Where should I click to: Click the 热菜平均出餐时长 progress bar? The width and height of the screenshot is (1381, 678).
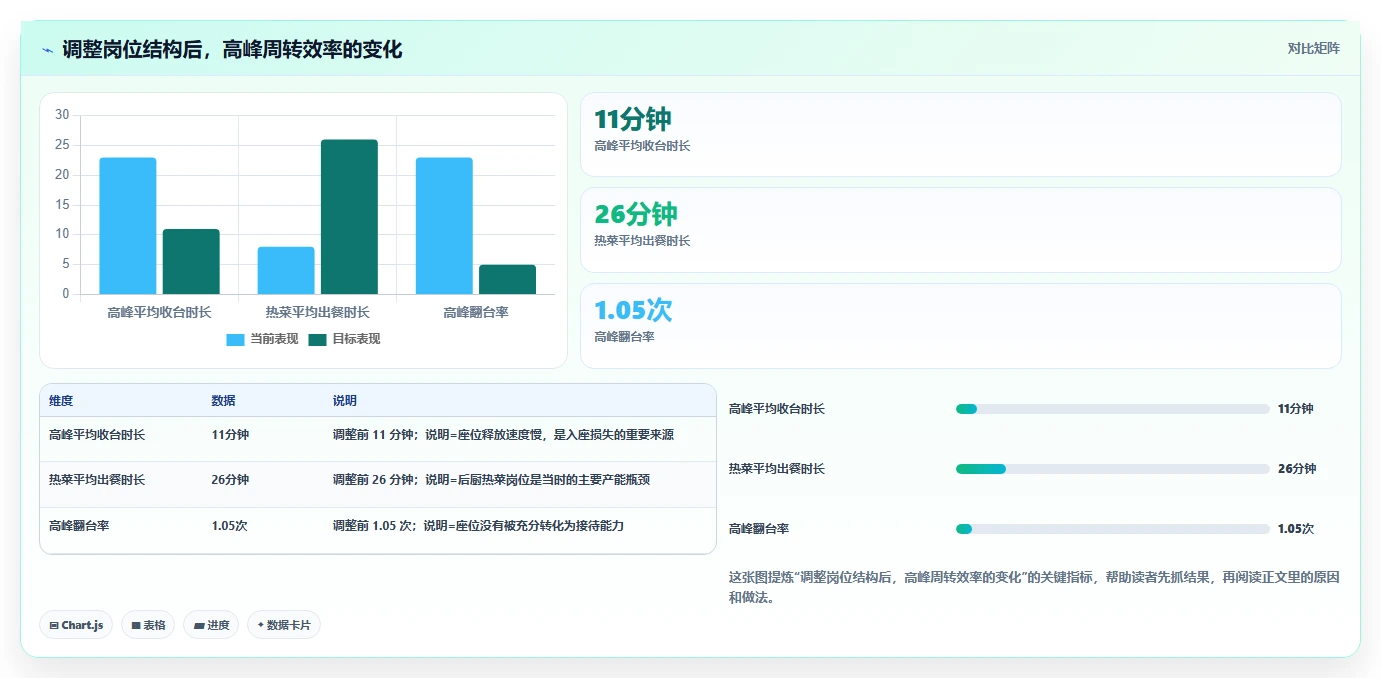pos(1112,469)
